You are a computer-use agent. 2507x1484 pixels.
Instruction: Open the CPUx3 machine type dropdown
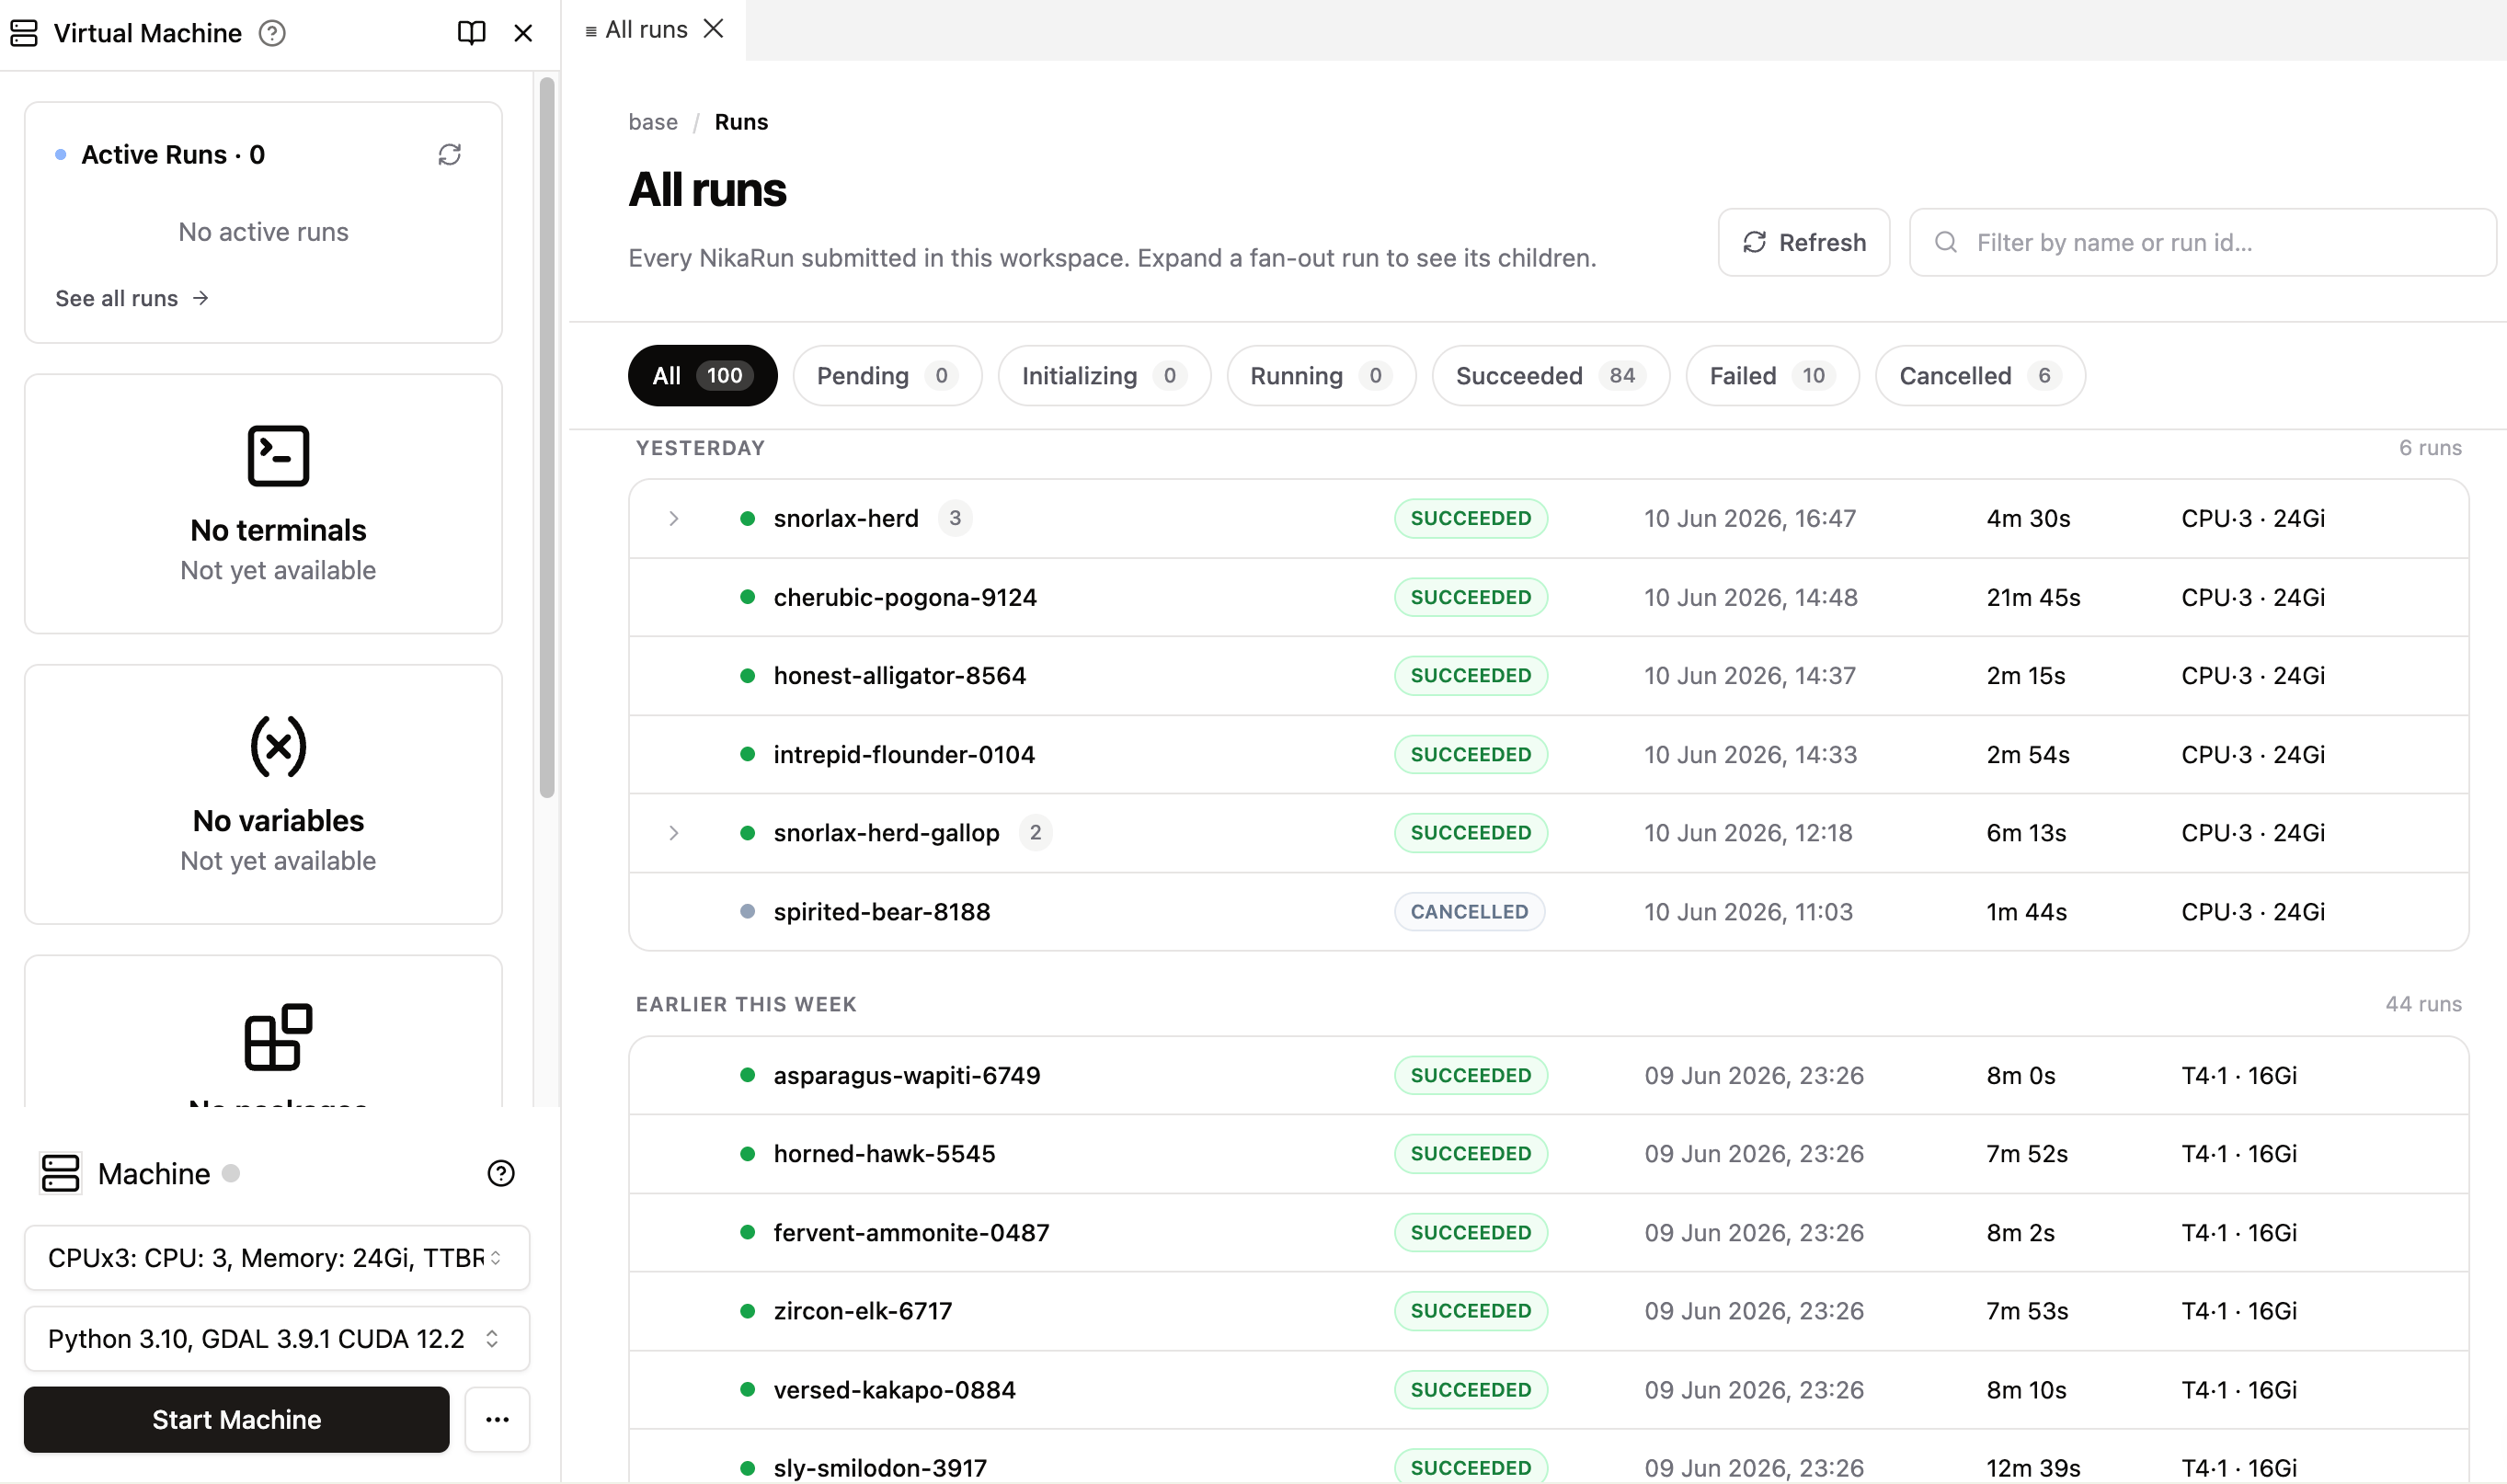pos(277,1257)
